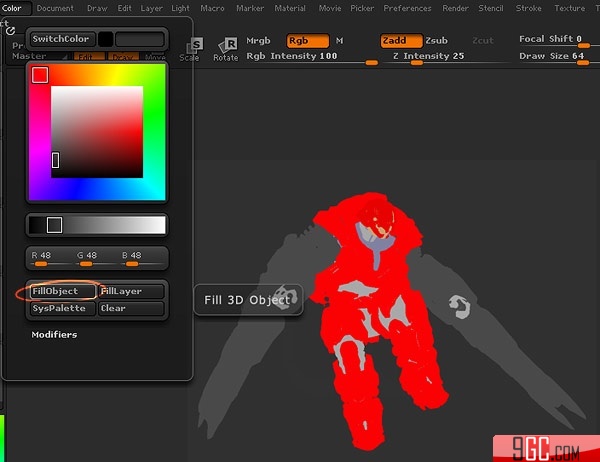Activate the Rotate tool icon
The width and height of the screenshot is (600, 462).
pos(226,50)
